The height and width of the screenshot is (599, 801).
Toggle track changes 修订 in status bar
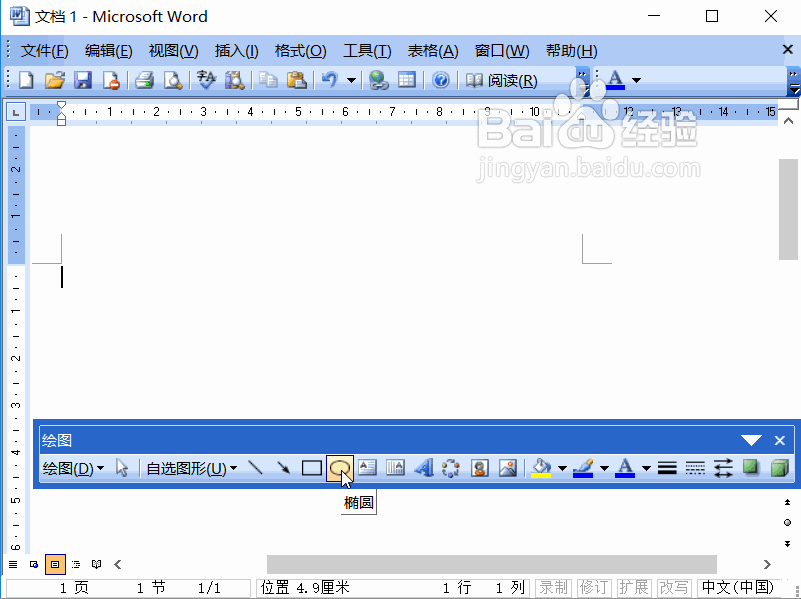tap(594, 588)
